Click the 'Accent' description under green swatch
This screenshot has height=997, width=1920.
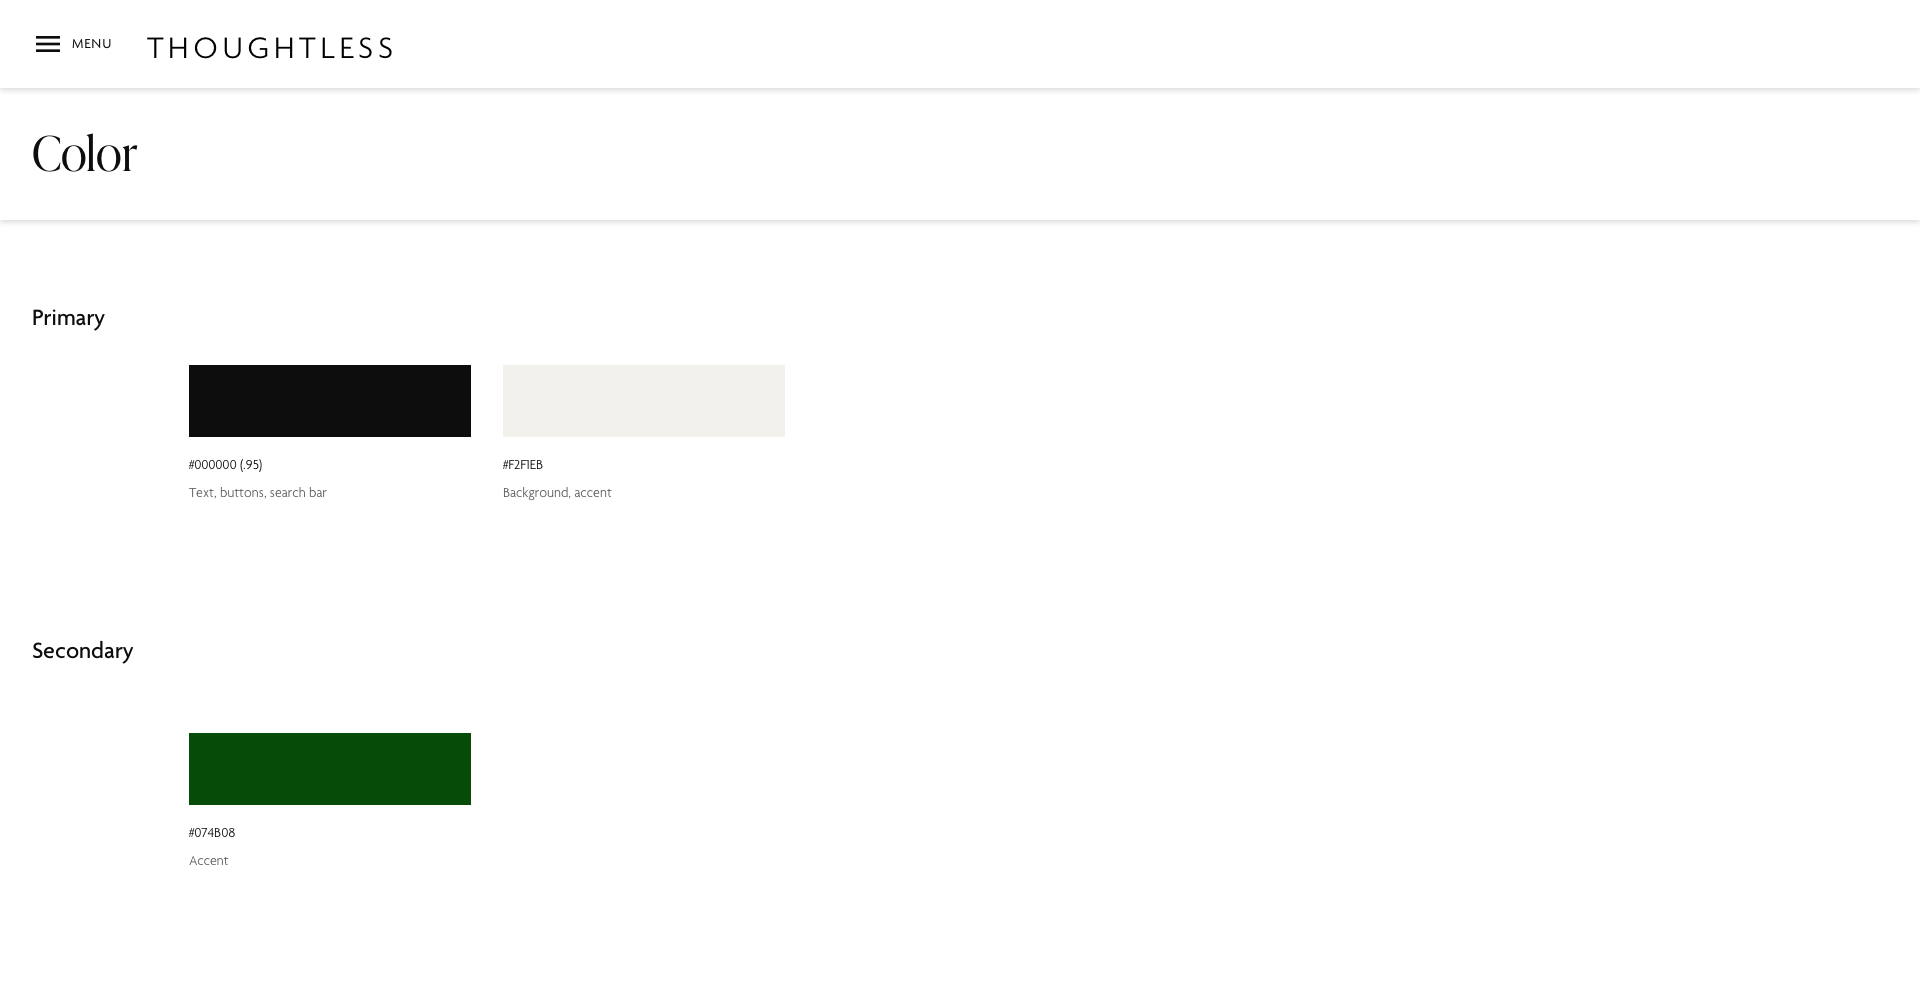(x=209, y=861)
